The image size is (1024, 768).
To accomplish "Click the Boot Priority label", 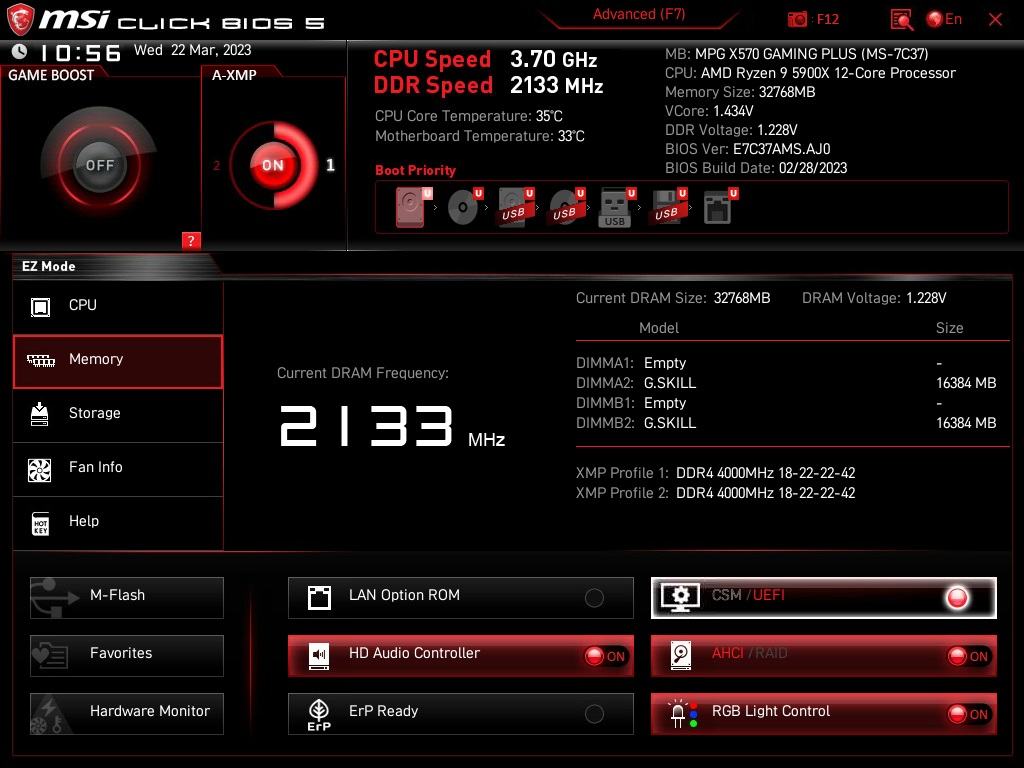I will [415, 170].
